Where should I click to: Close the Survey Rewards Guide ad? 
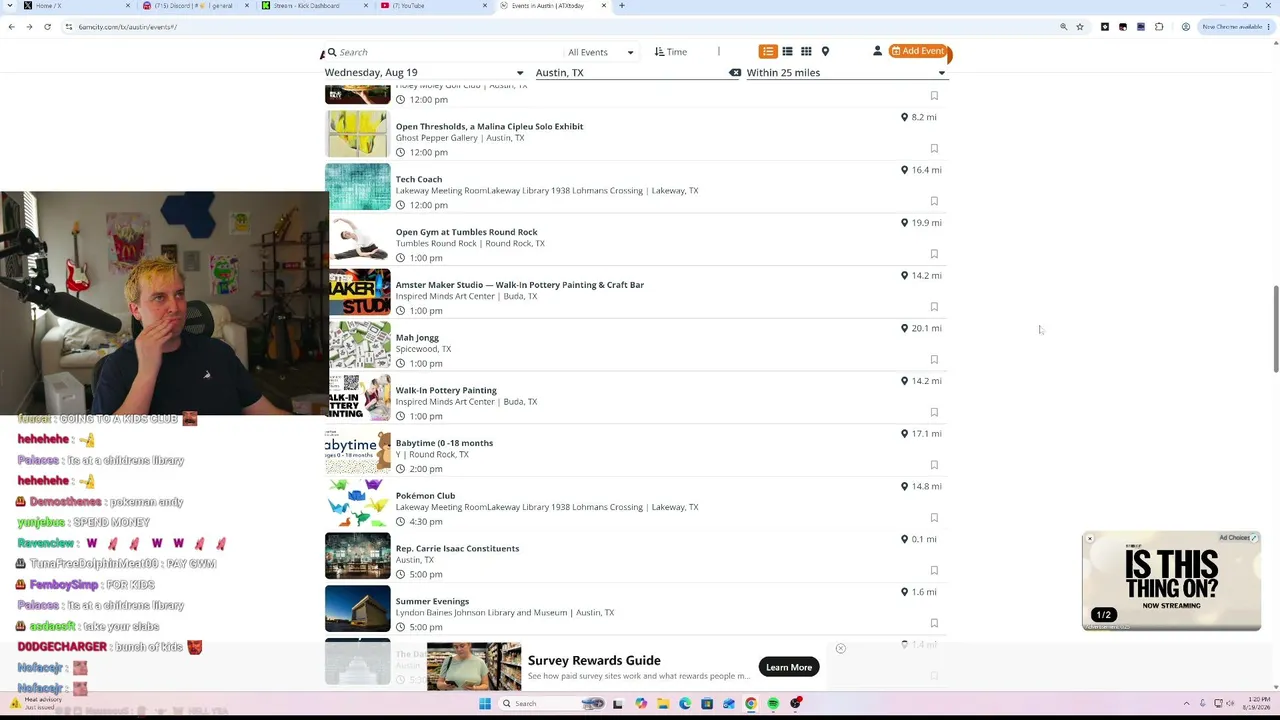tap(840, 649)
